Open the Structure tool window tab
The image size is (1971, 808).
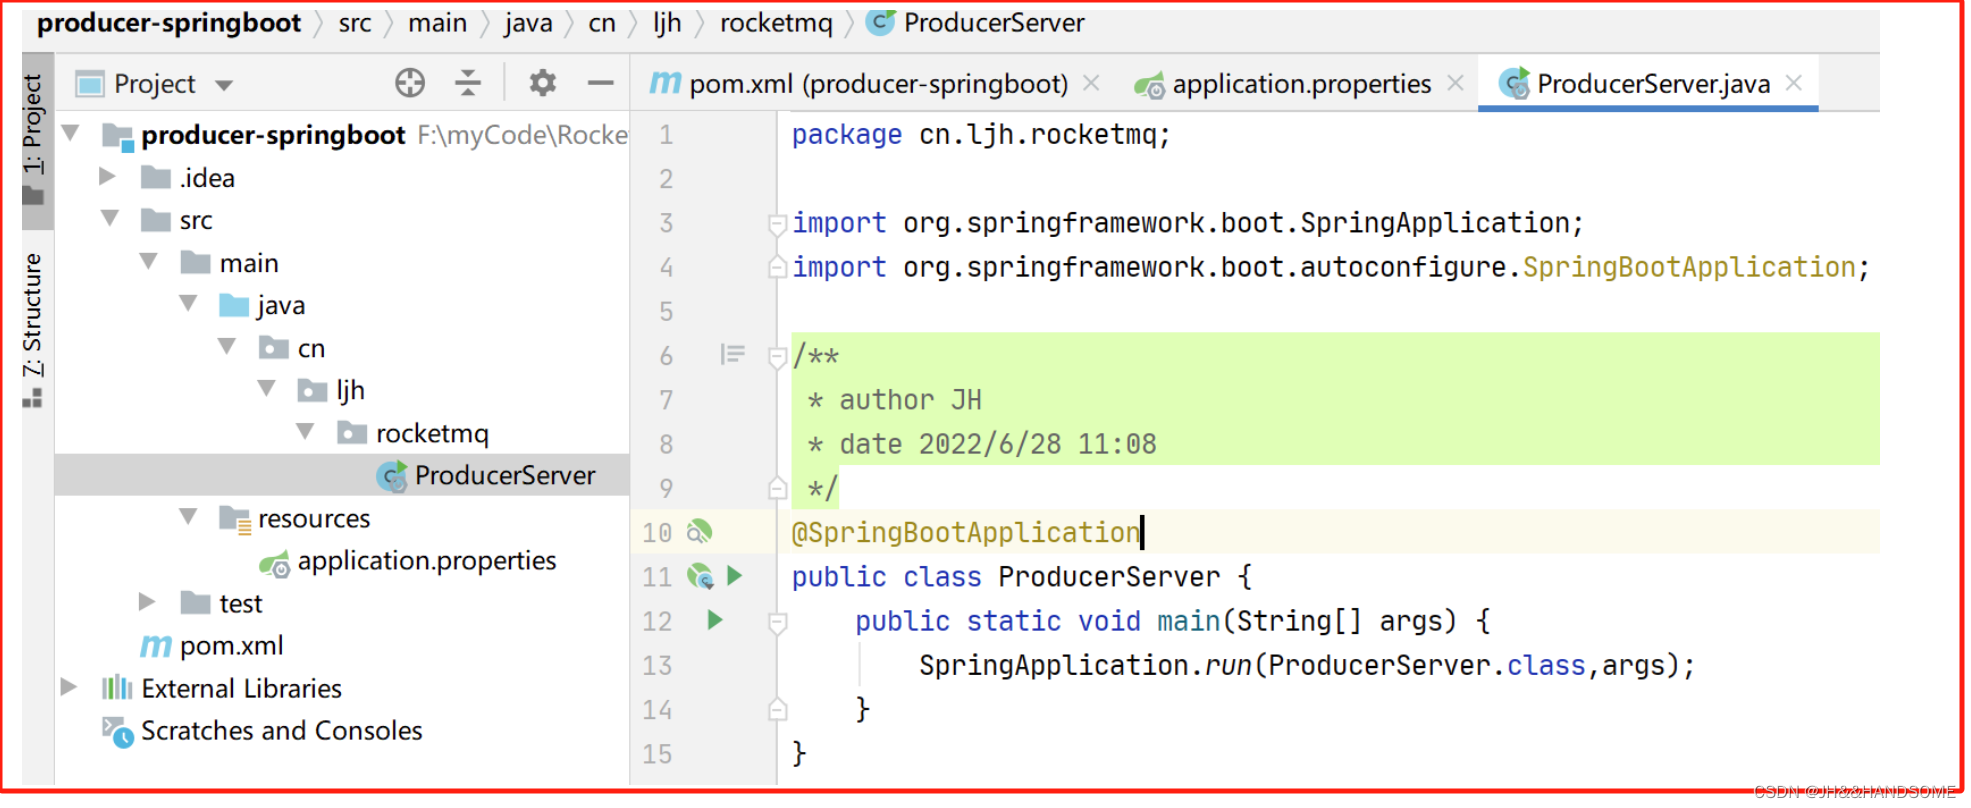(34, 330)
